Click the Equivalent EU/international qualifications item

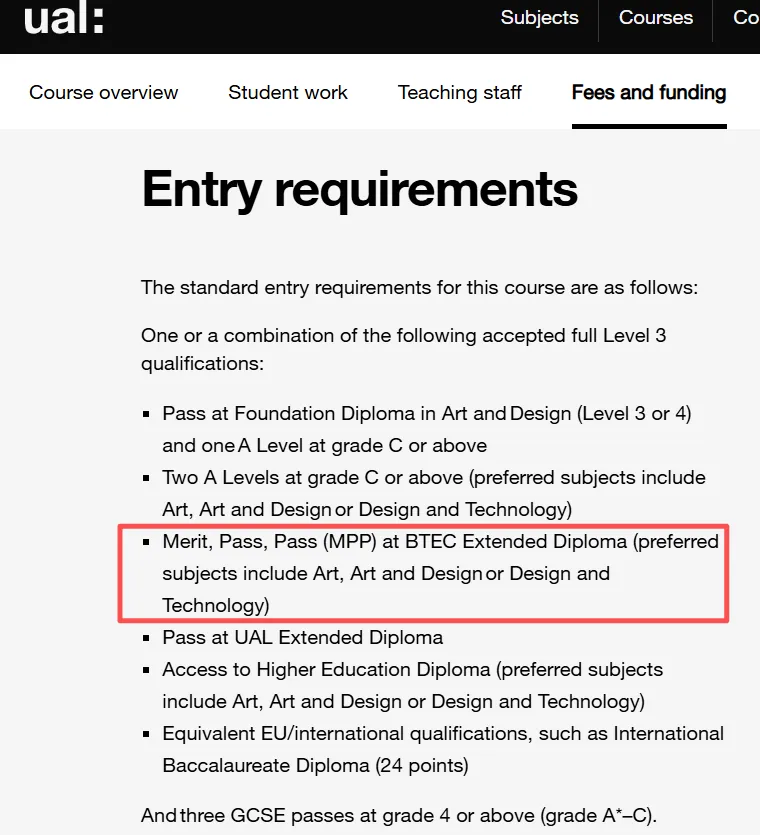(x=443, y=749)
